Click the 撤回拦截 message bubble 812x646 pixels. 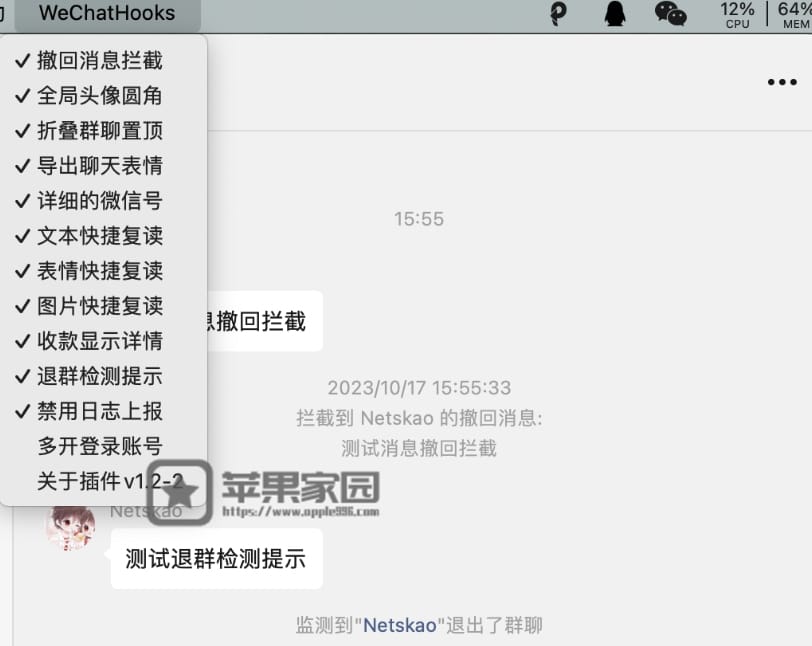point(264,321)
